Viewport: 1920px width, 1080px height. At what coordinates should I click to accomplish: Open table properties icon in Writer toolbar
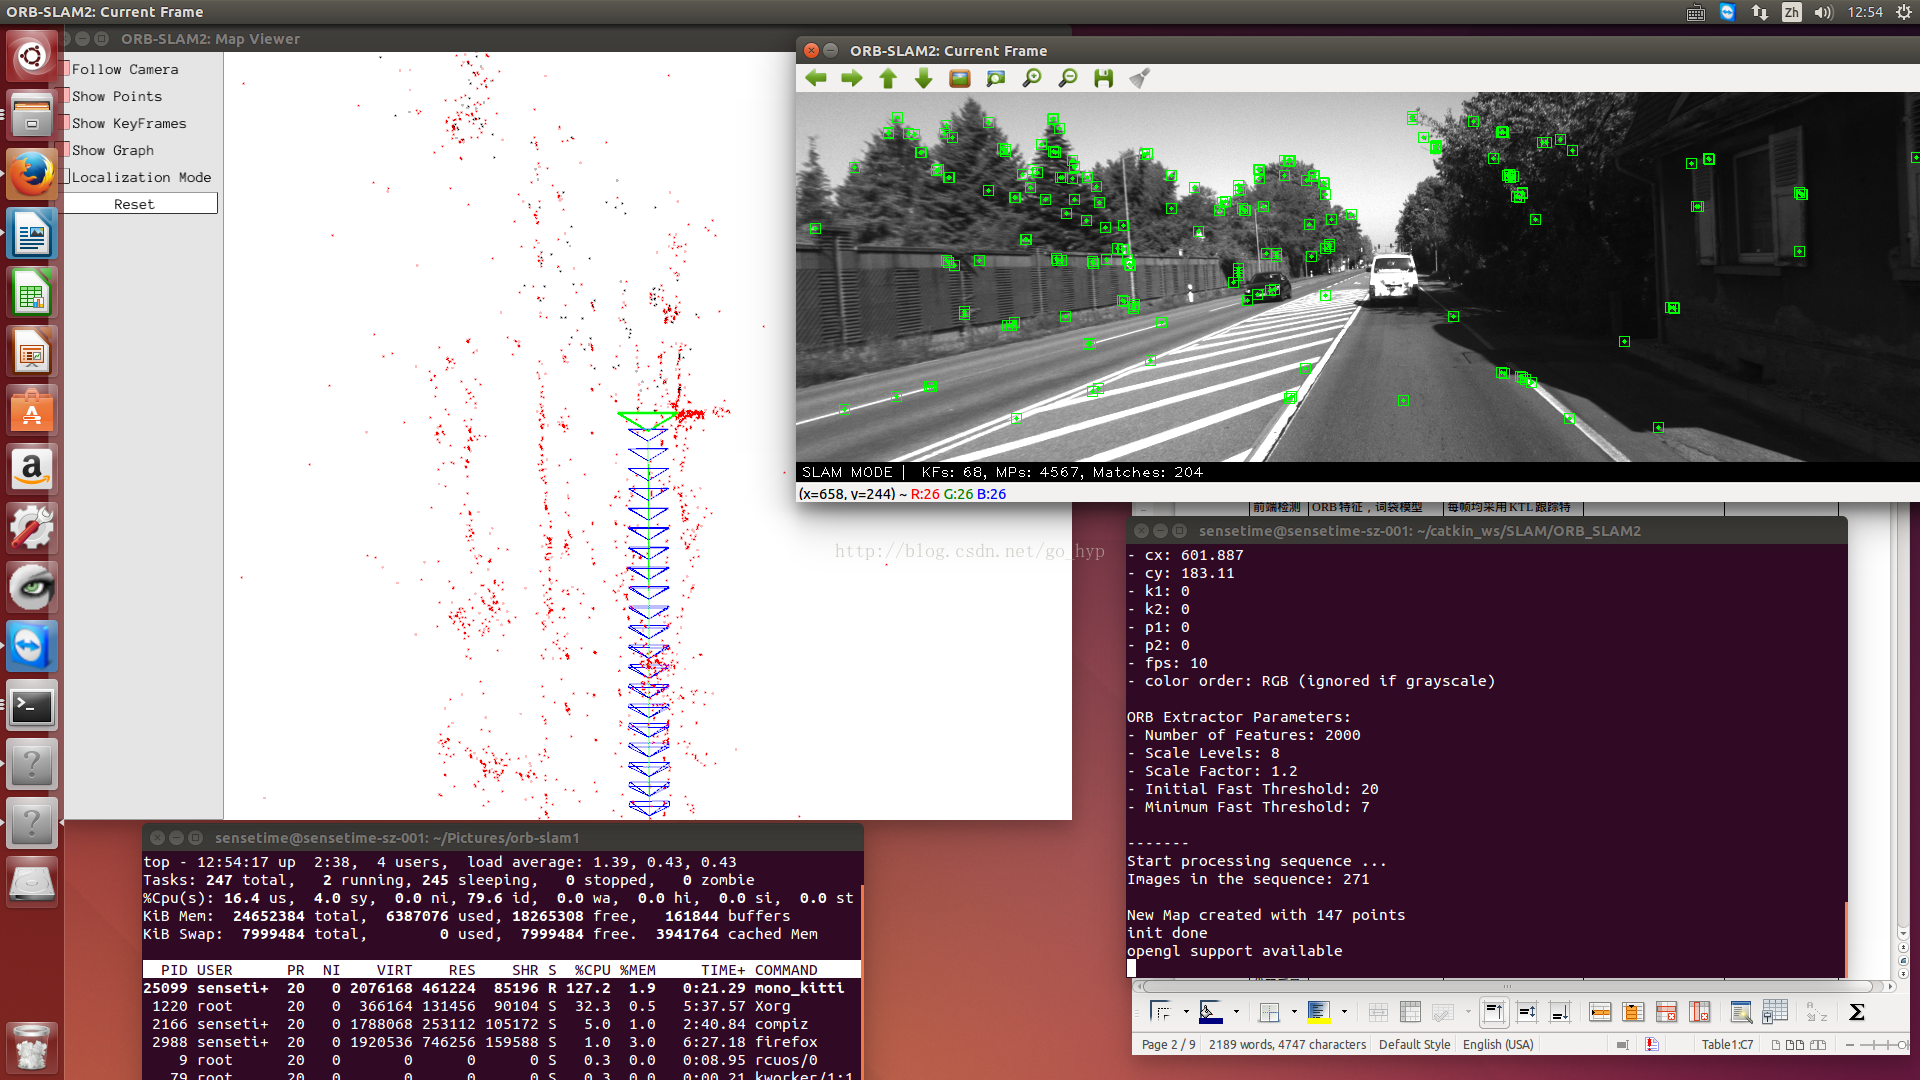(x=1775, y=1012)
